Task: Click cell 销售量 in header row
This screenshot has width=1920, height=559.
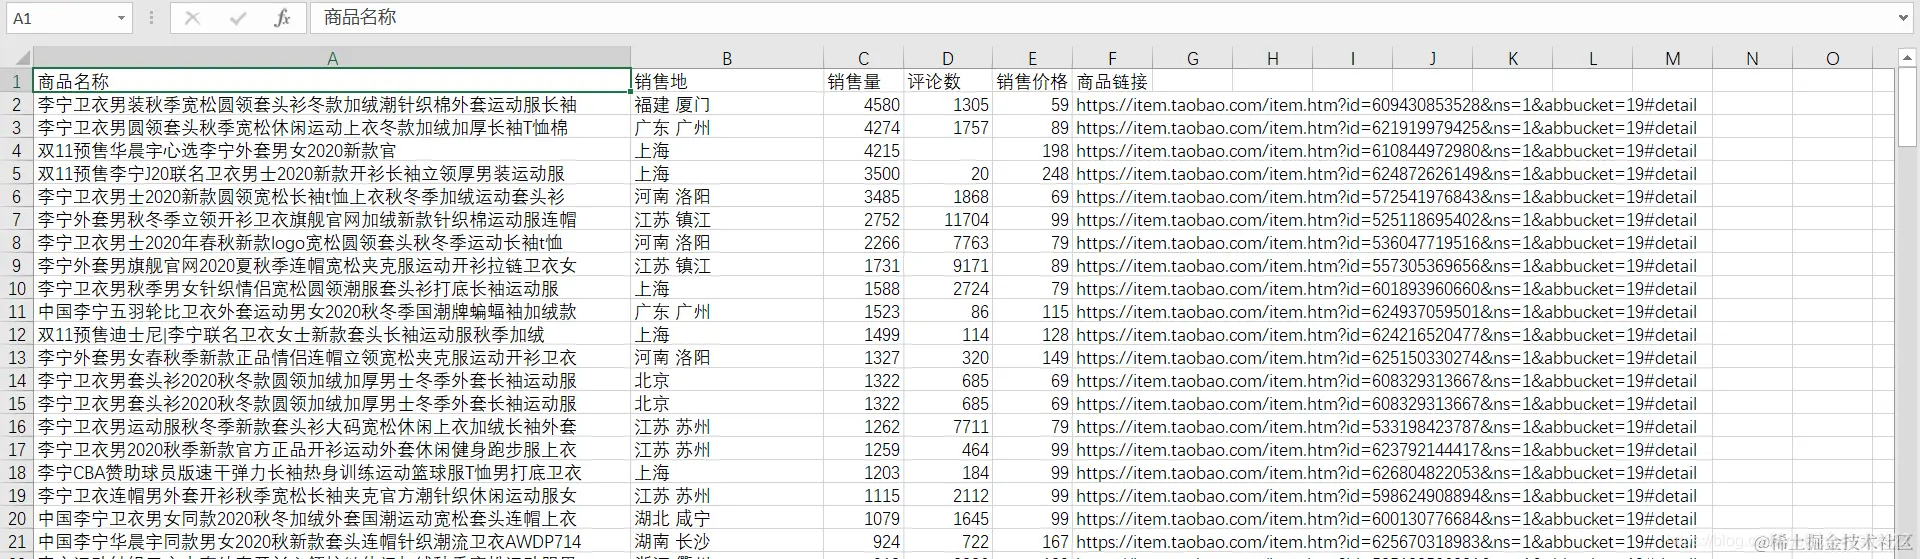Action: click(x=863, y=81)
